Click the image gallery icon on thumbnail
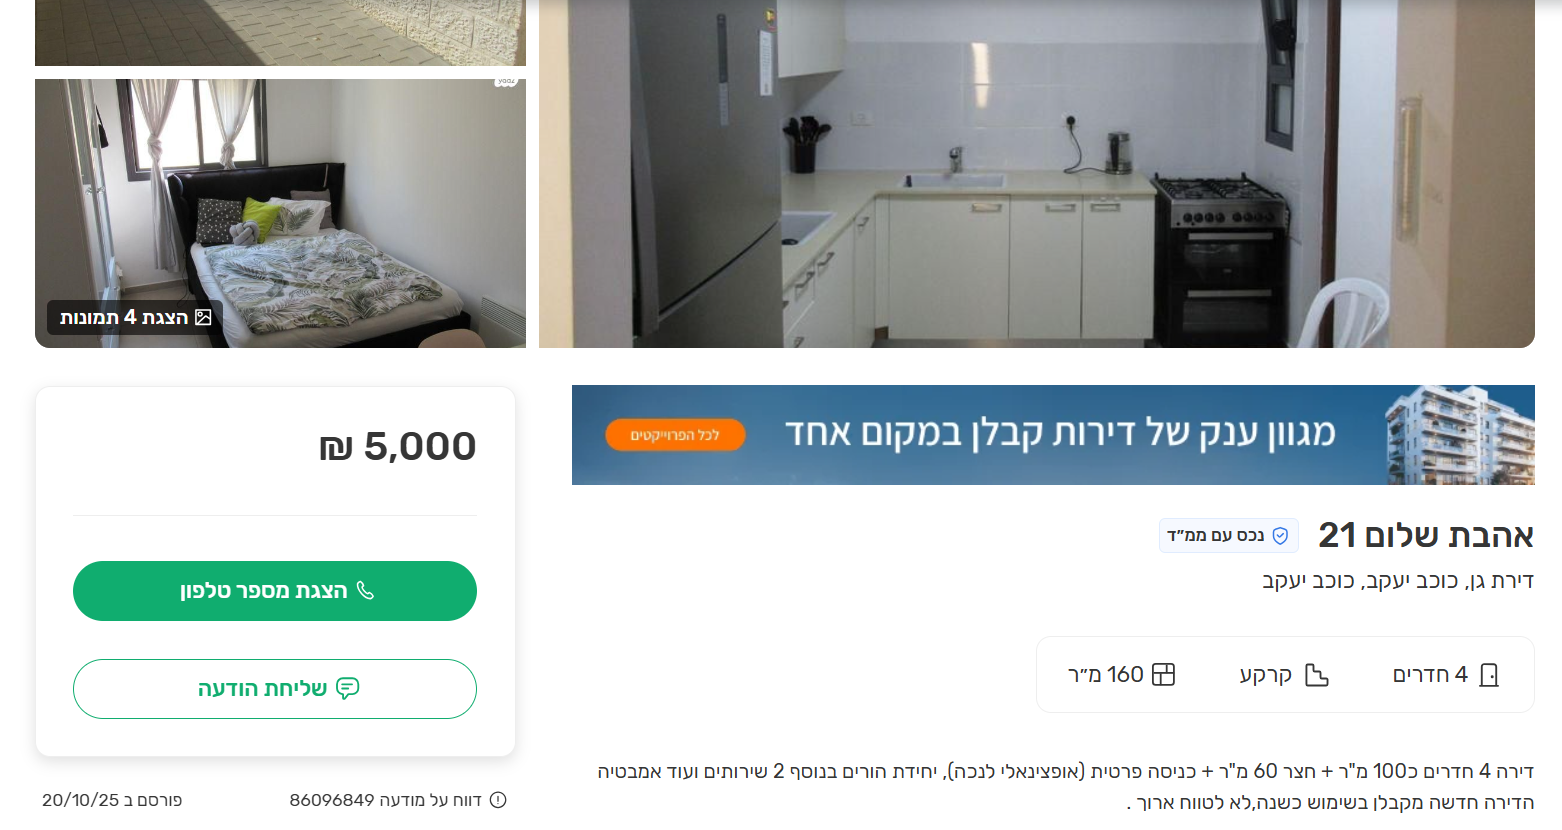Image resolution: width=1562 pixels, height=830 pixels. click(x=203, y=317)
